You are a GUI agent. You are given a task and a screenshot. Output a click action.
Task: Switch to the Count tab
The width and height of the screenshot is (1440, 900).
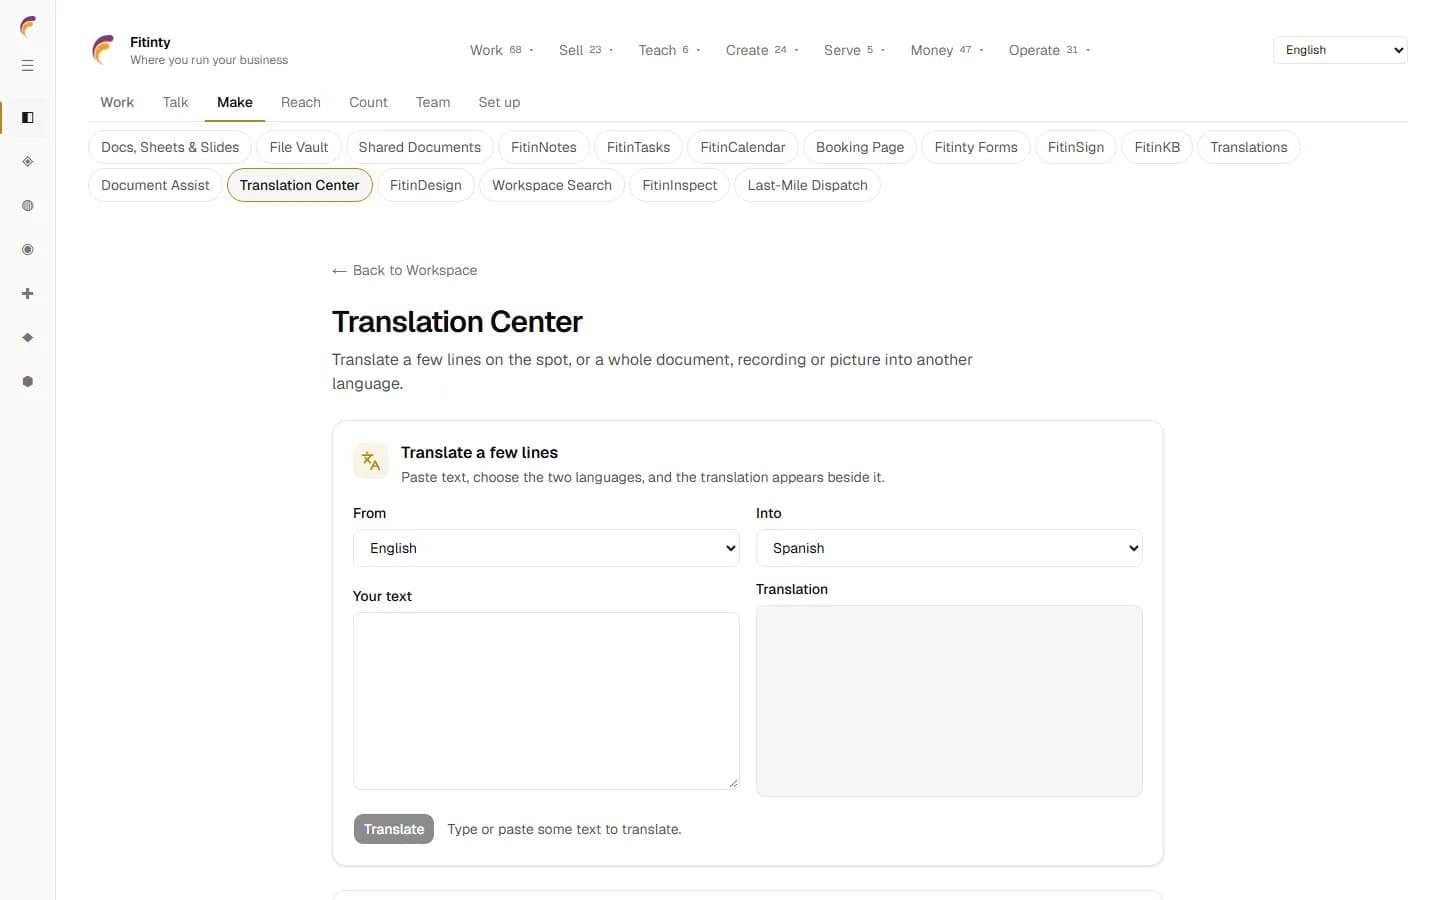coord(368,102)
